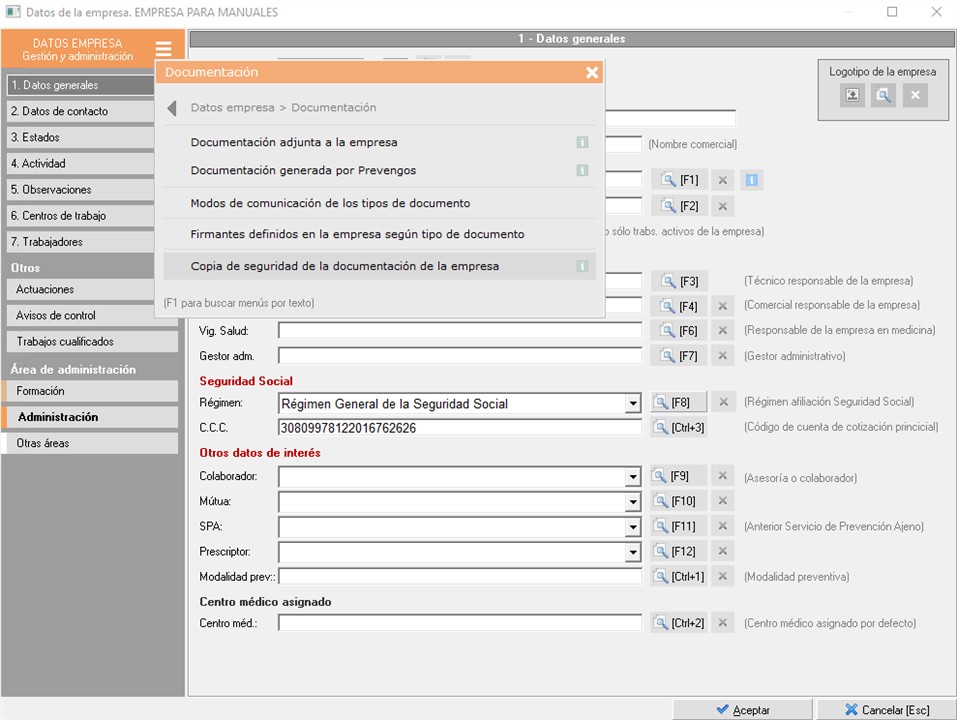
Task: Remove the company logo with the X icon
Action: 913,95
